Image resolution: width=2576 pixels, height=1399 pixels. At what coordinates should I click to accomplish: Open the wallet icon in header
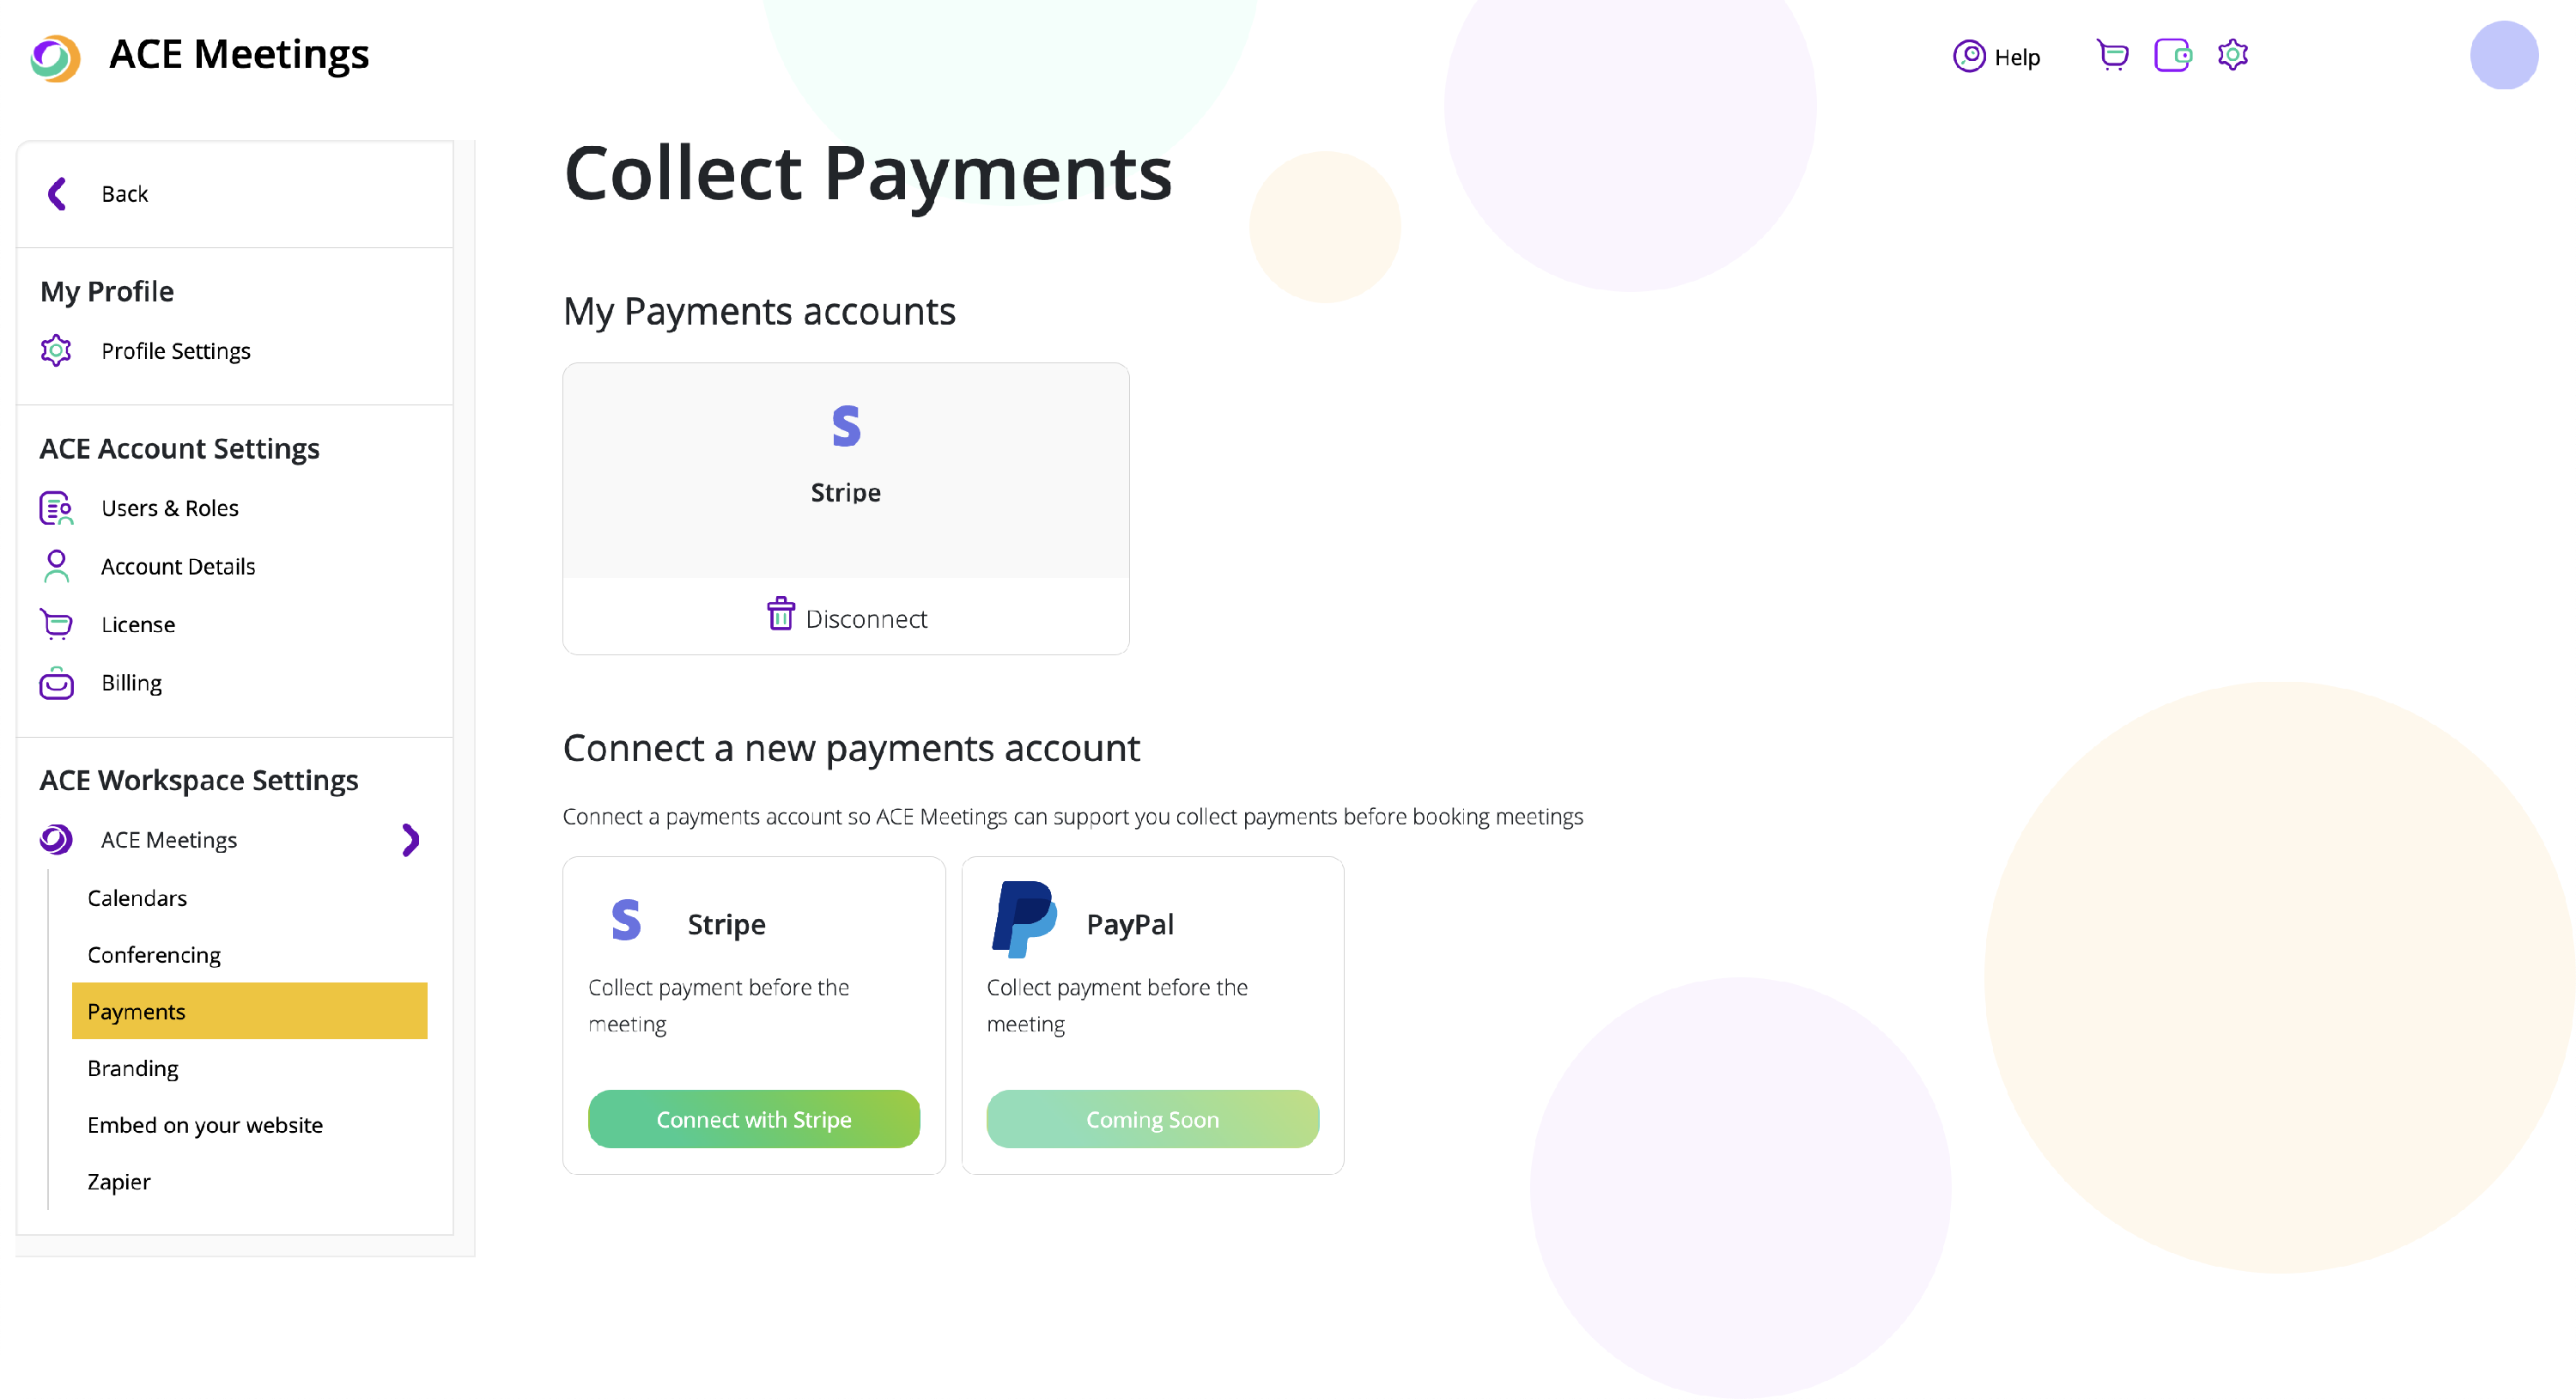(2172, 55)
